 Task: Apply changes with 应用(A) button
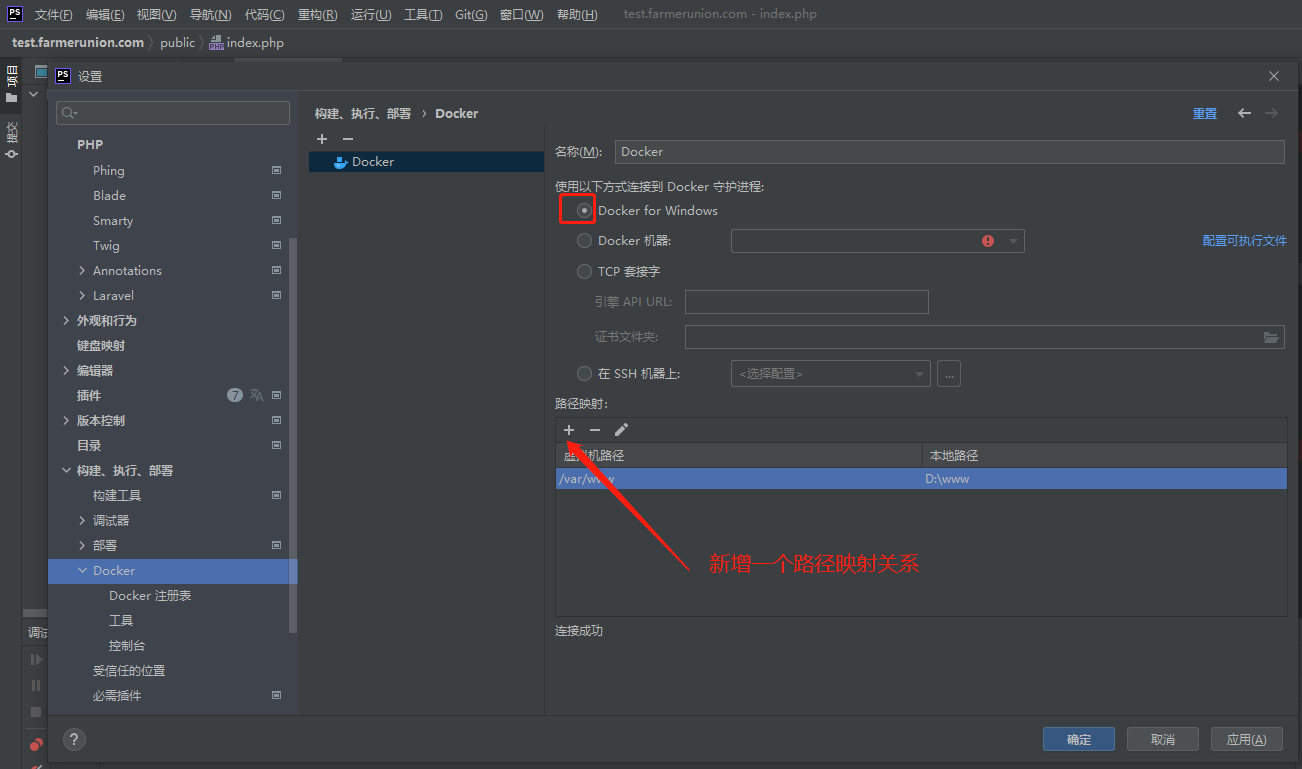[1247, 740]
